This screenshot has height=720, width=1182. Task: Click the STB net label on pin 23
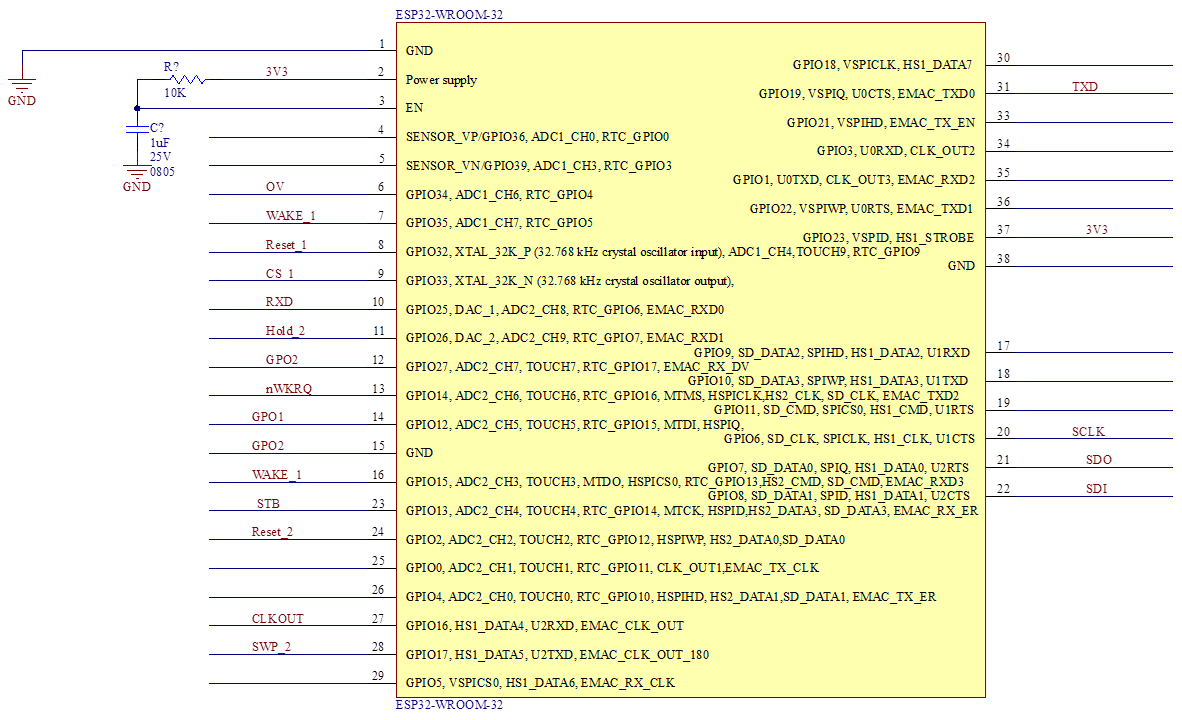coord(268,504)
